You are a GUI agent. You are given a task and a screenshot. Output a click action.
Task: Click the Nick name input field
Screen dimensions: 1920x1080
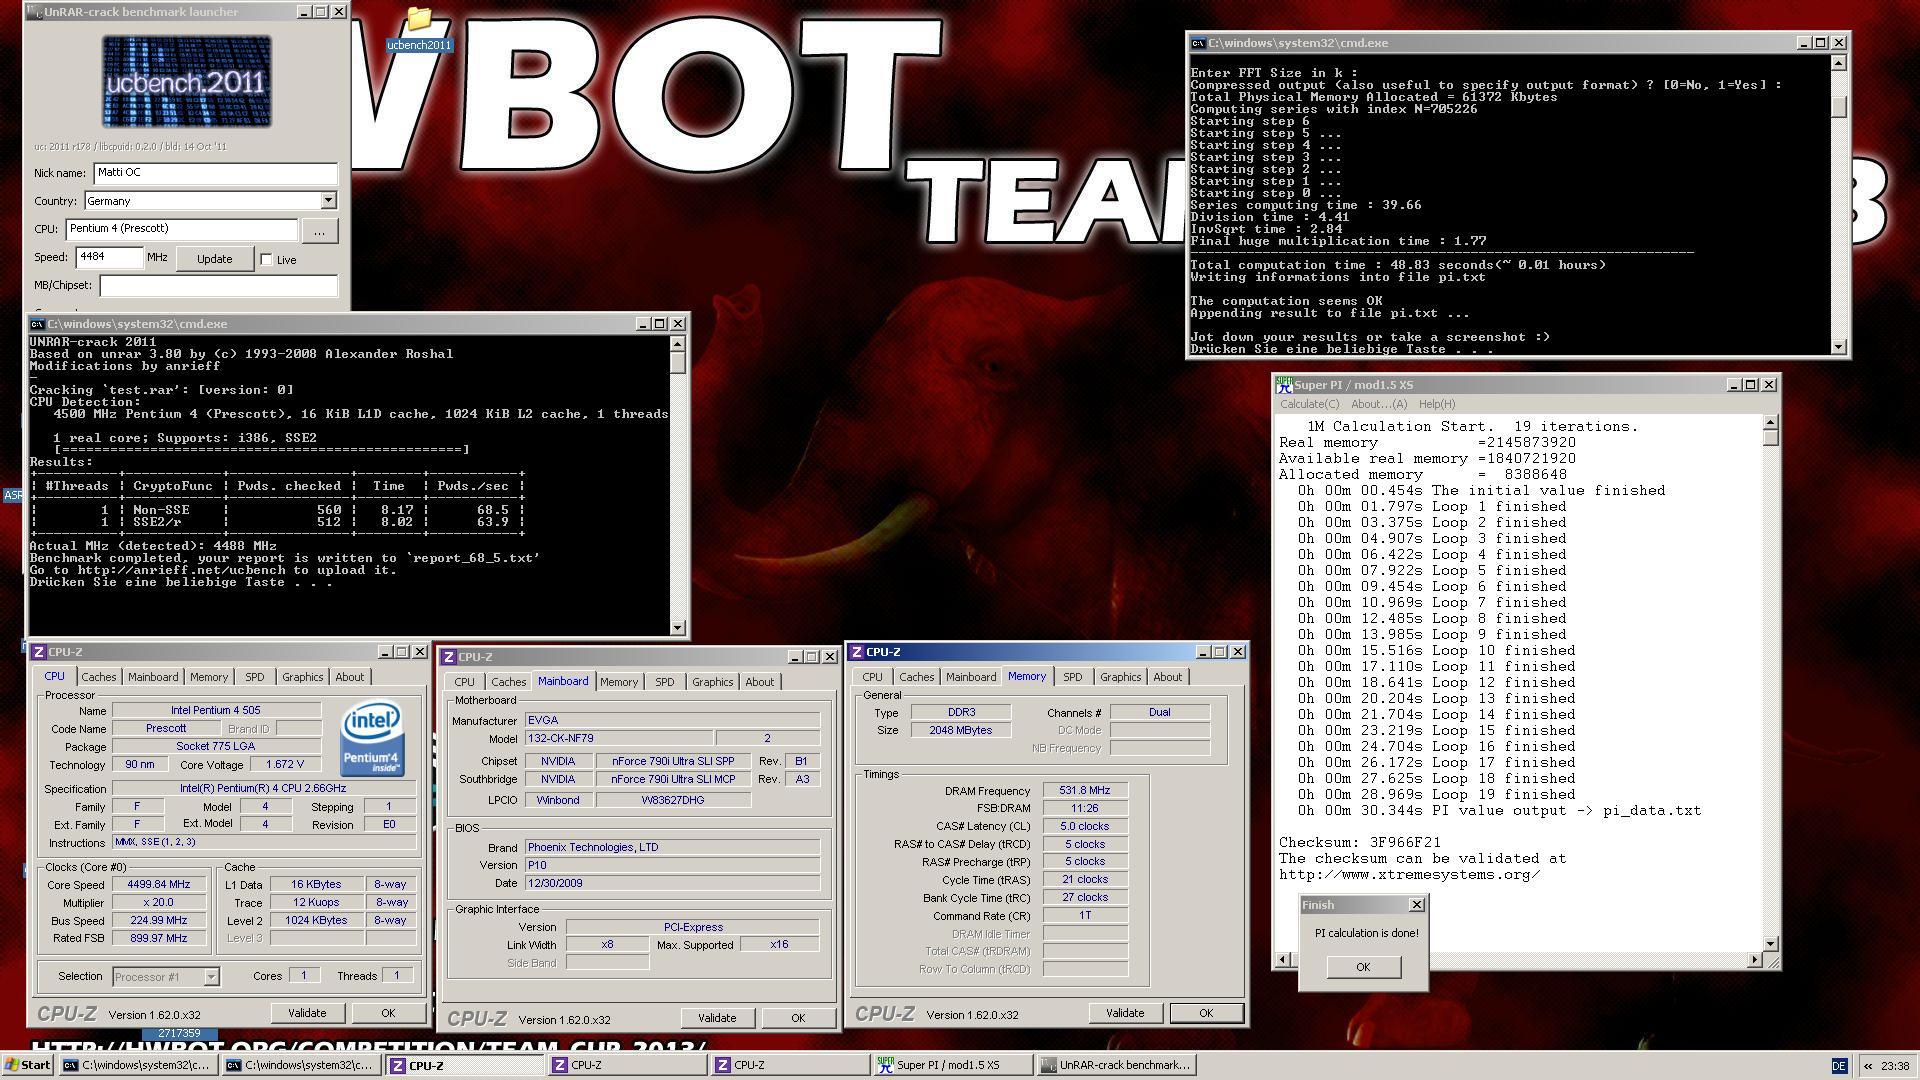[x=215, y=173]
